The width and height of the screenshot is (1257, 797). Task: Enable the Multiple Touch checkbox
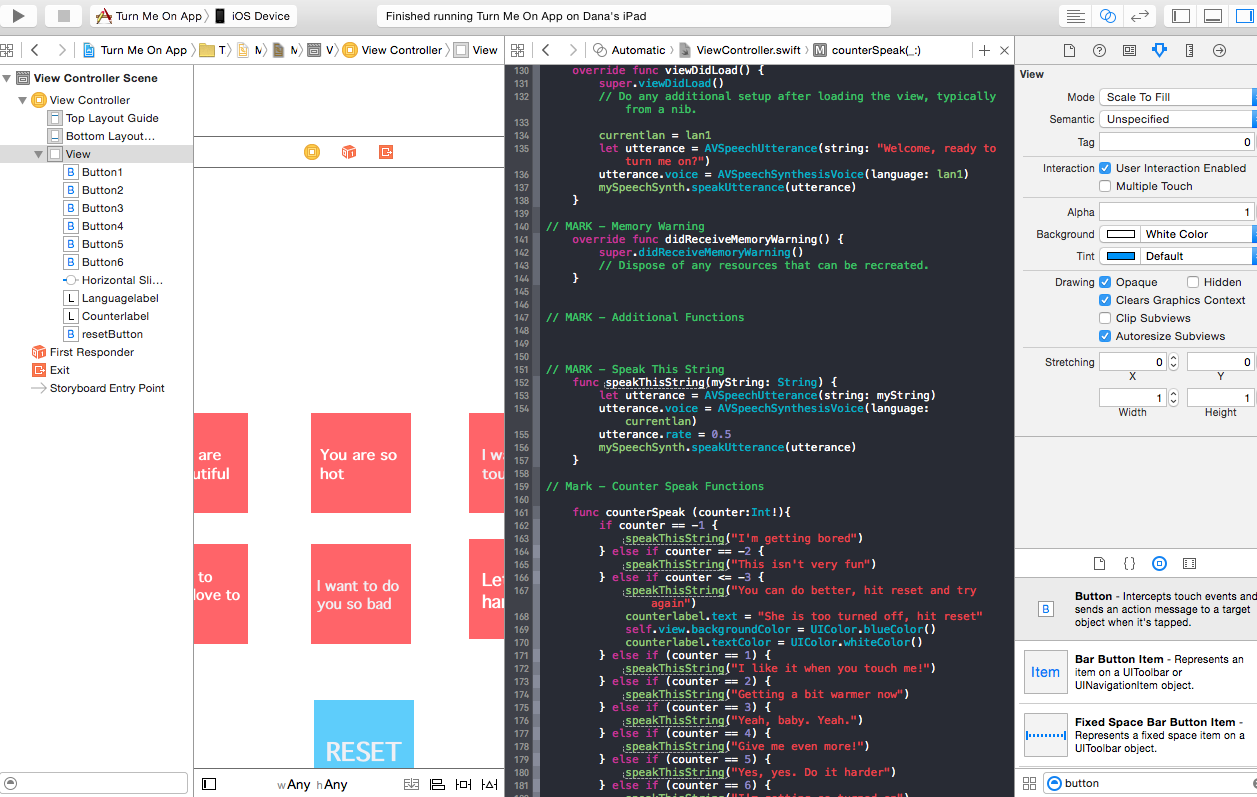tap(1105, 186)
